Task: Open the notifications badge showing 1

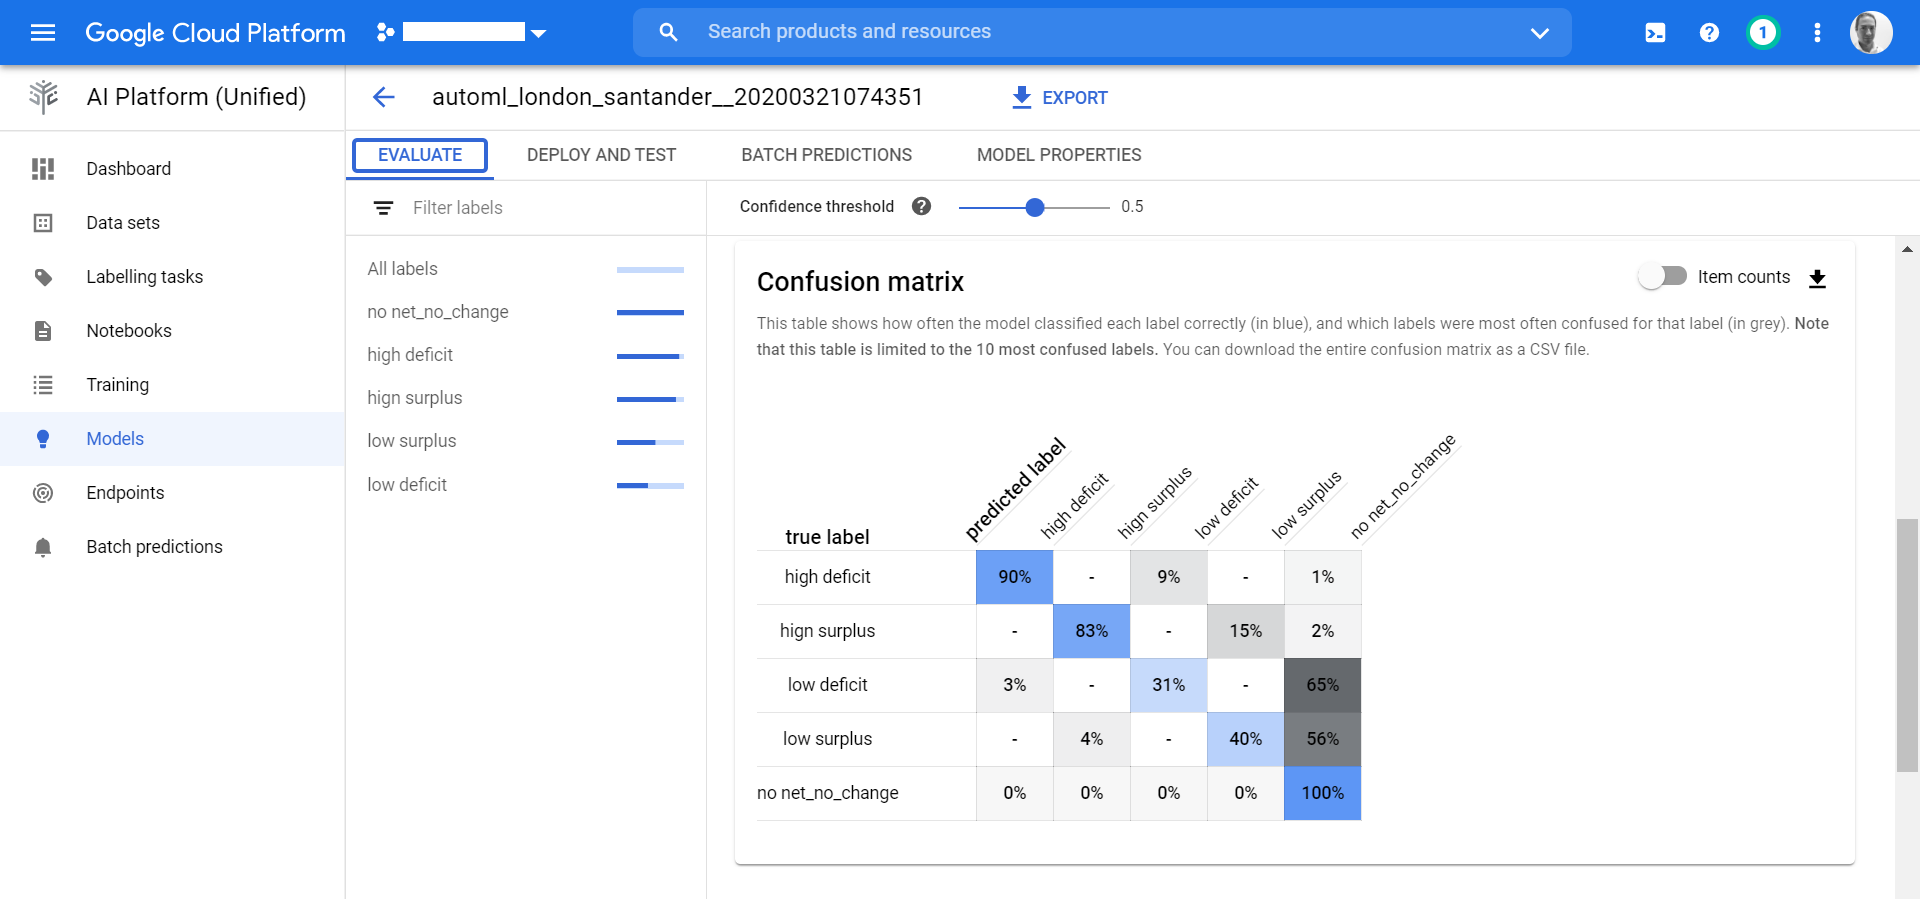Action: point(1763,33)
